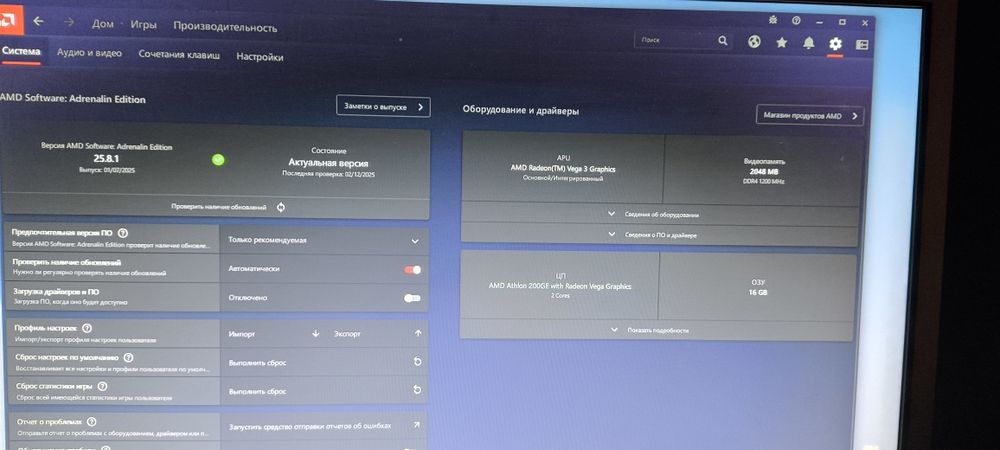The height and width of the screenshot is (450, 1000).
Task: Click the reset icon for Сброс статистики игры
Action: [x=417, y=389]
